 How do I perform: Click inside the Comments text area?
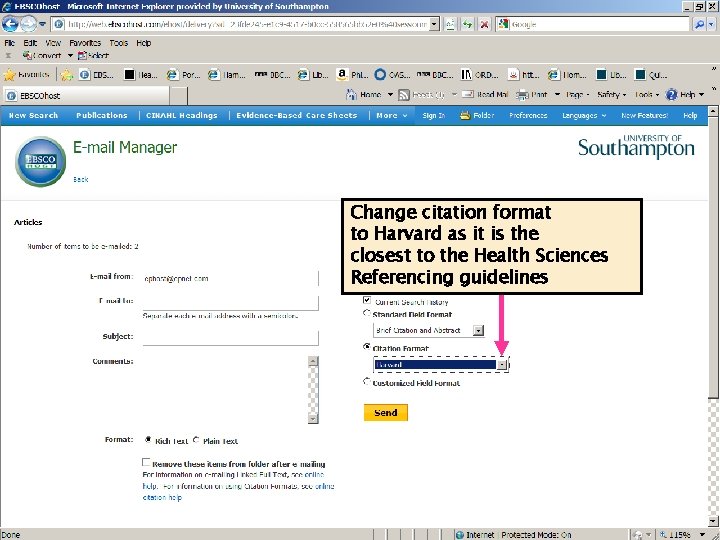225,389
